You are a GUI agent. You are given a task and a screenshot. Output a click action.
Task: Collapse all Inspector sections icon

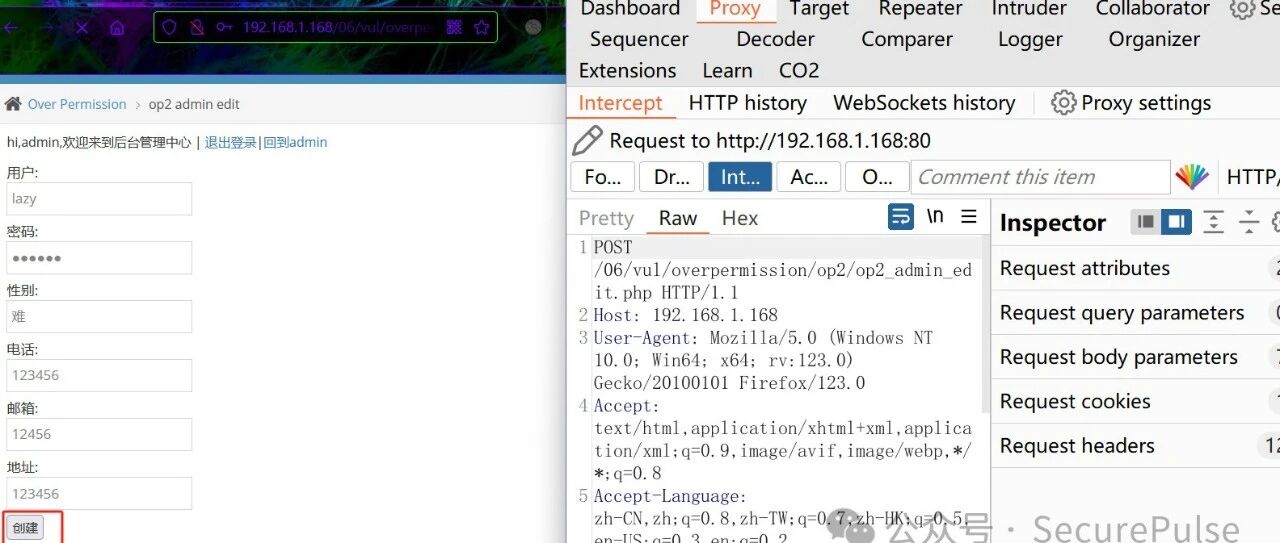1248,222
